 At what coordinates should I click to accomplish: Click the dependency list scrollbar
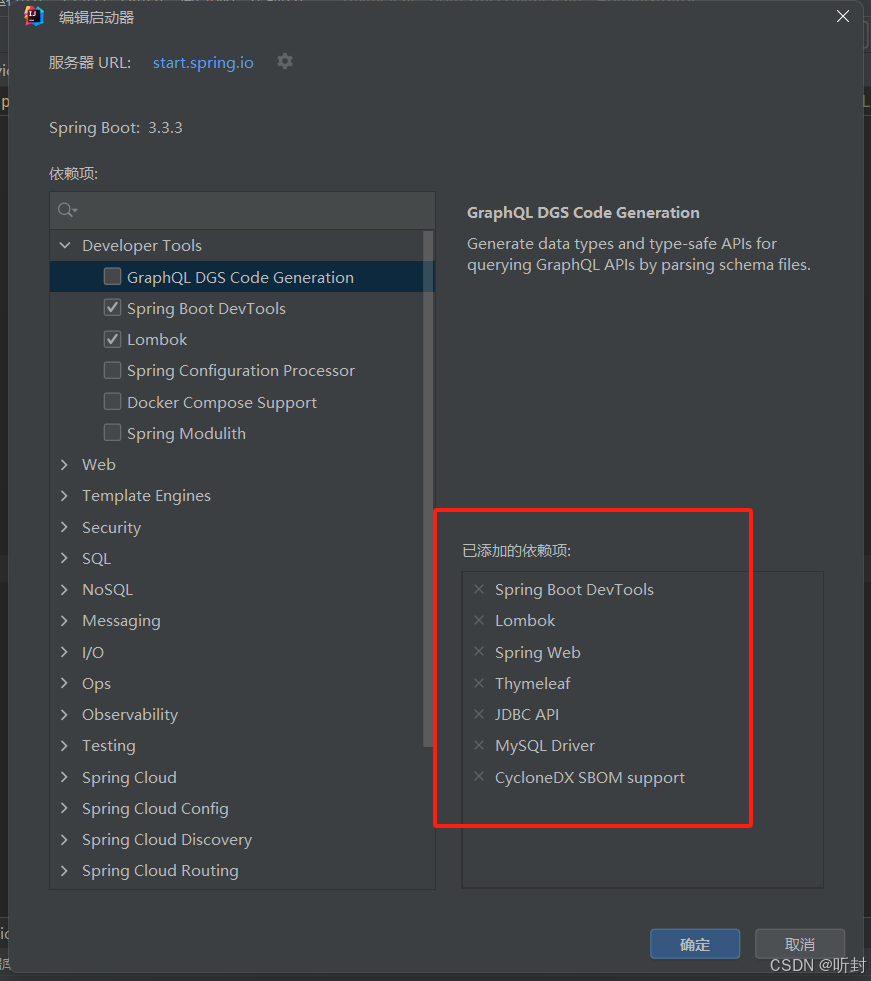428,488
